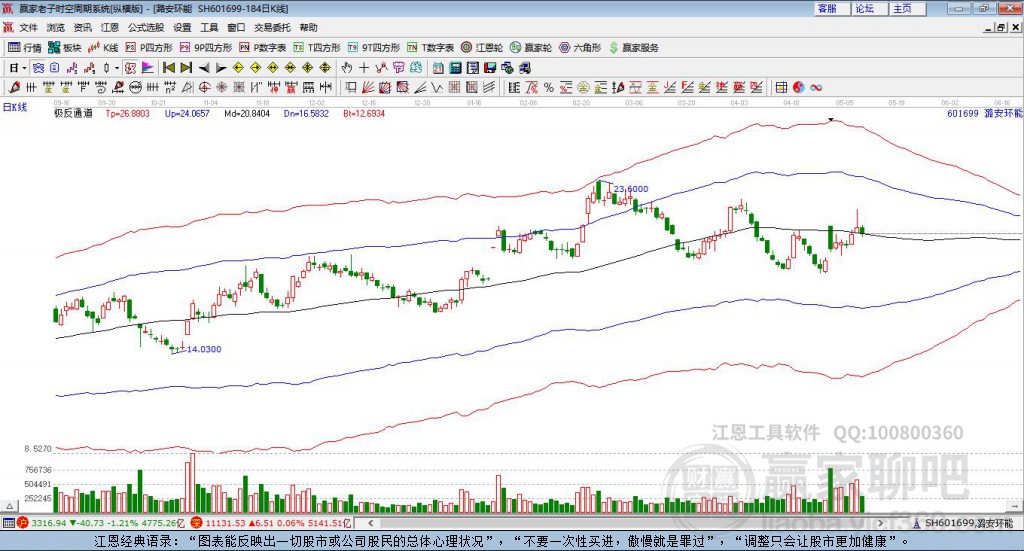Open the 行情 quotes view
Viewport: 1024px width, 551px height.
pyautogui.click(x=25, y=47)
